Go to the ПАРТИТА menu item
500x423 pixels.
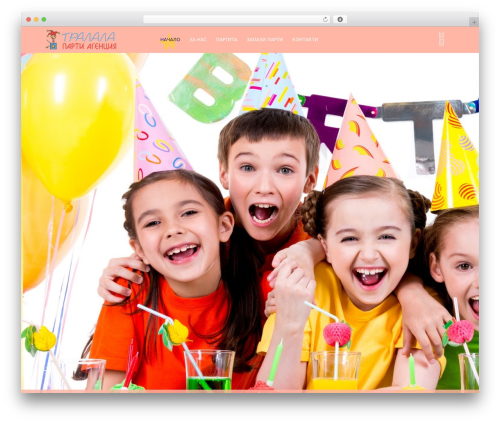pyautogui.click(x=226, y=40)
